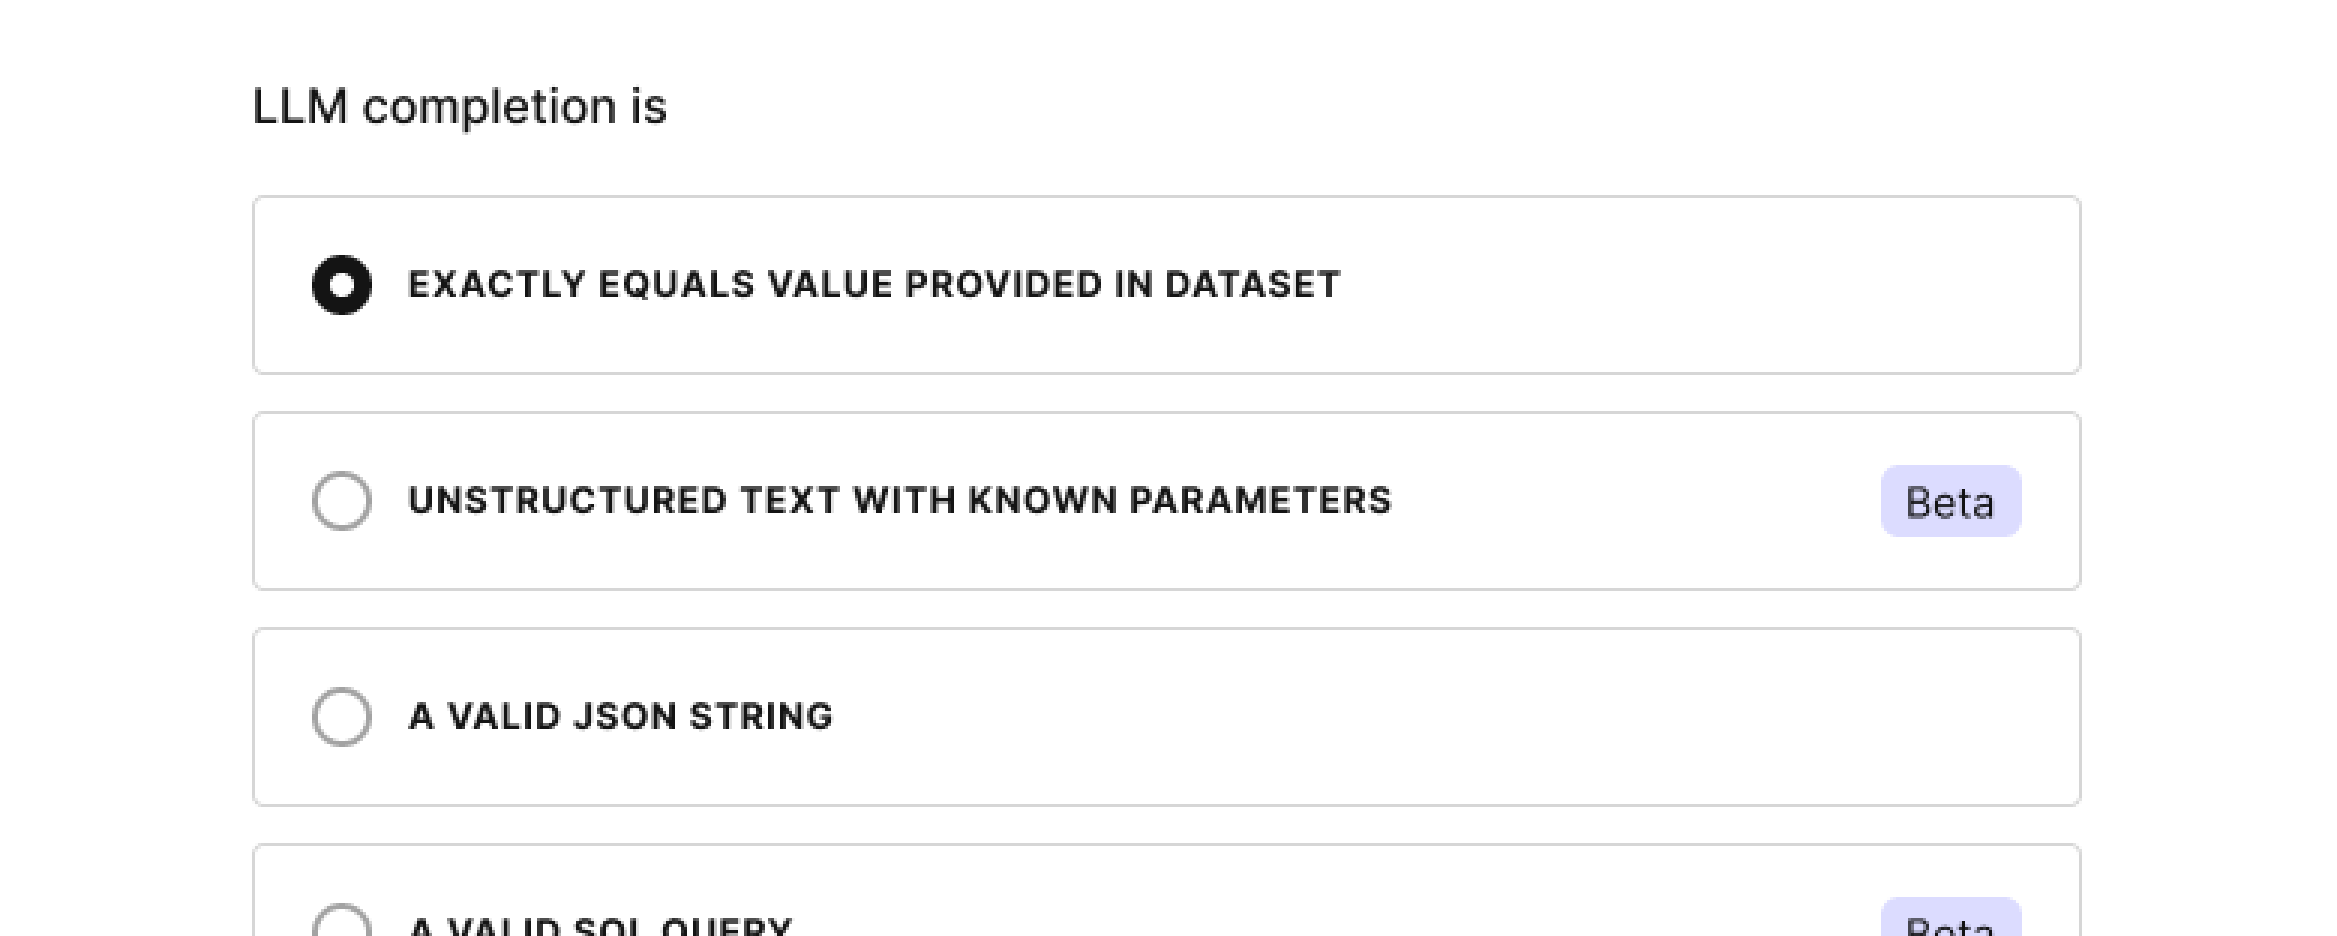
Task: Click the Beta badge next to unstructured text option
Action: pyautogui.click(x=1948, y=501)
